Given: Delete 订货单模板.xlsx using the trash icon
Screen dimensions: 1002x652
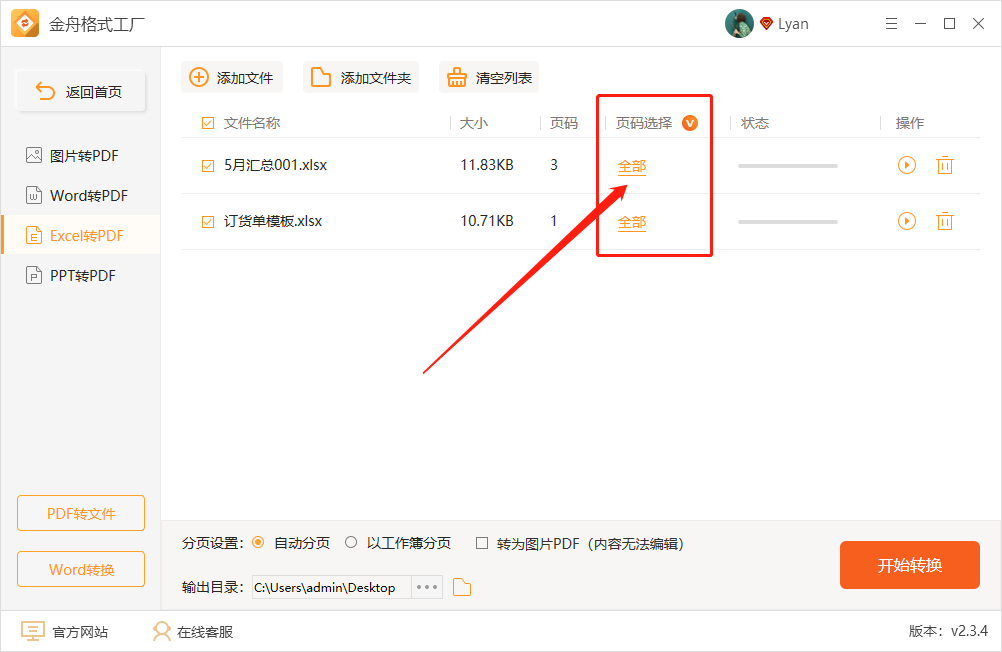Looking at the screenshot, I should pos(945,221).
